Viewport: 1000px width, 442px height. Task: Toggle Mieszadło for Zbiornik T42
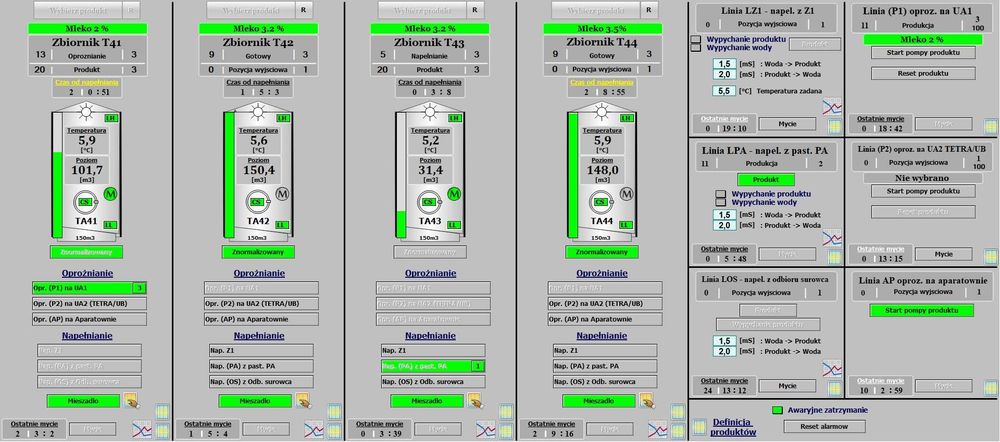(x=255, y=401)
